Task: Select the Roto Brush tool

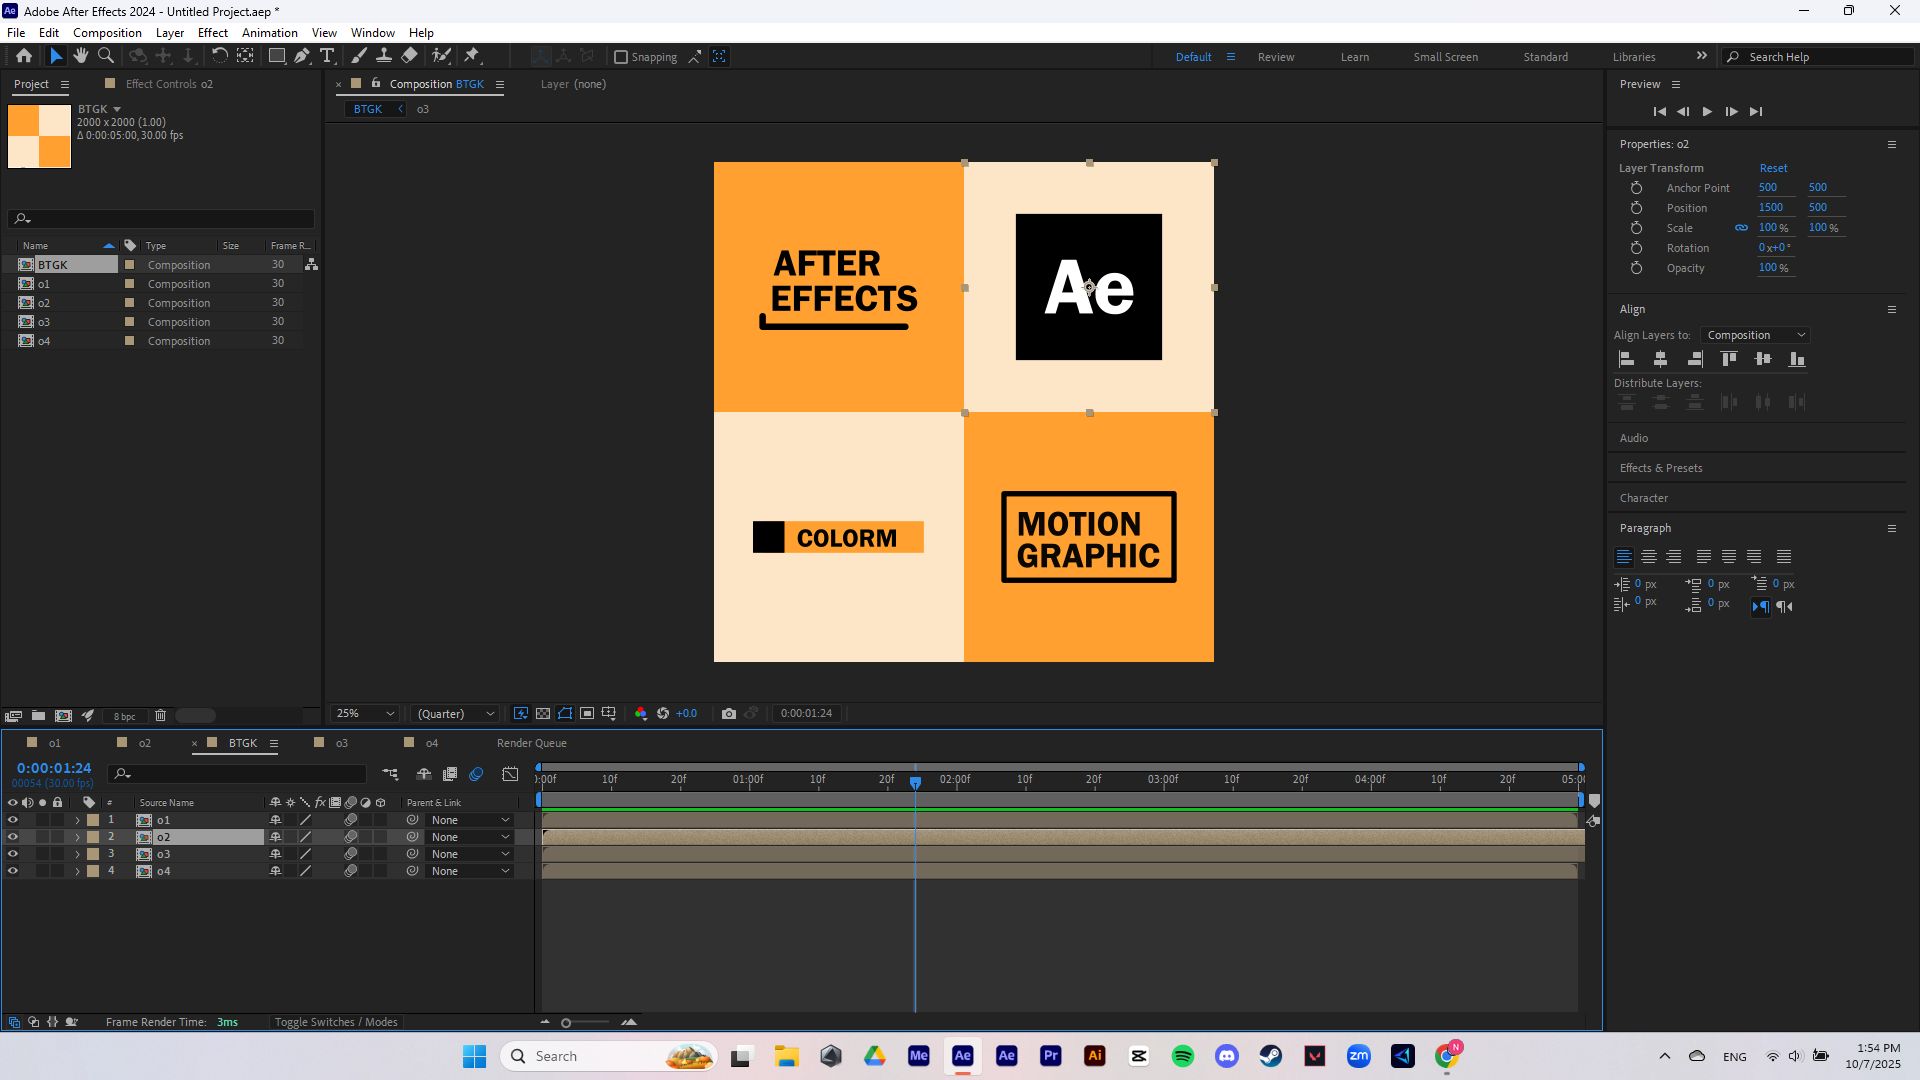Action: (441, 56)
